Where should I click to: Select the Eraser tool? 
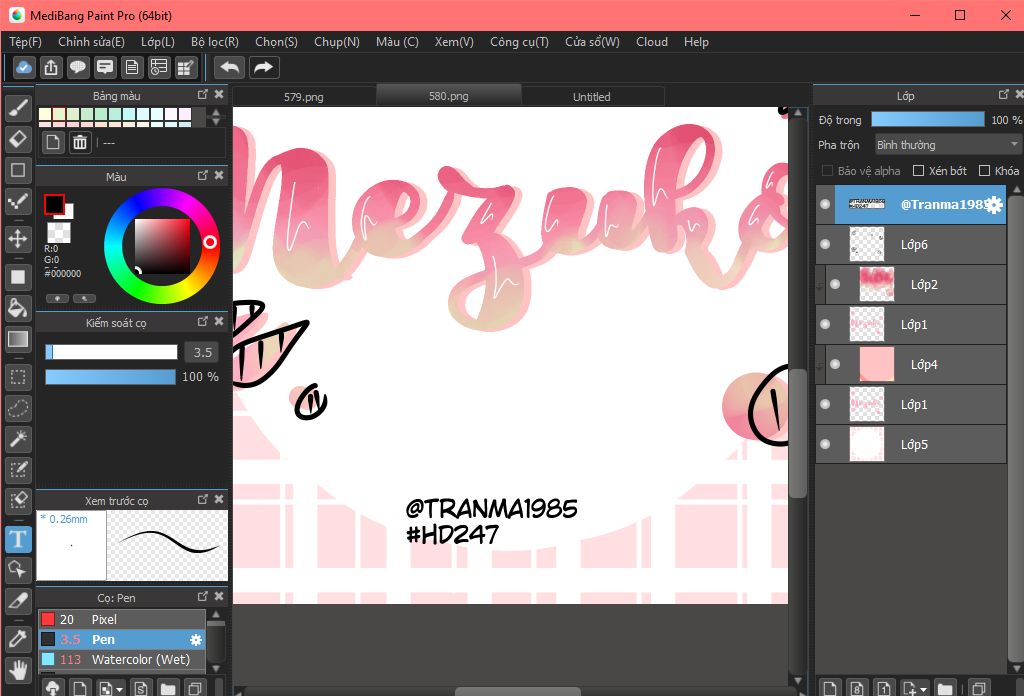tap(18, 138)
